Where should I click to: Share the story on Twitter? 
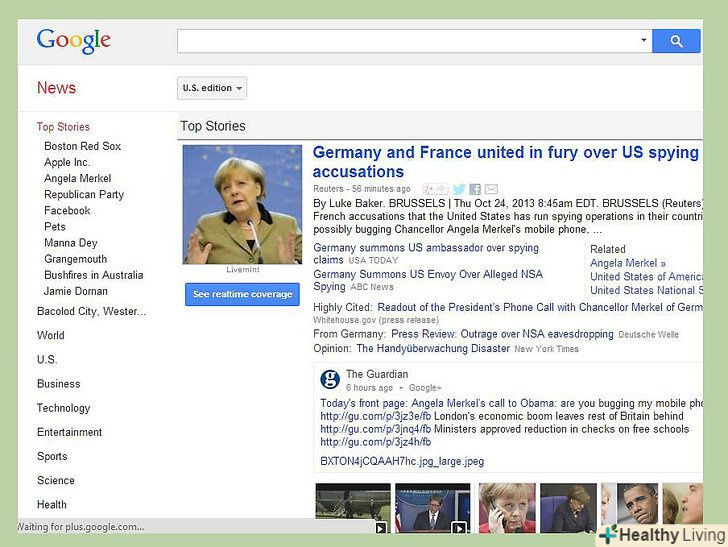tap(459, 189)
